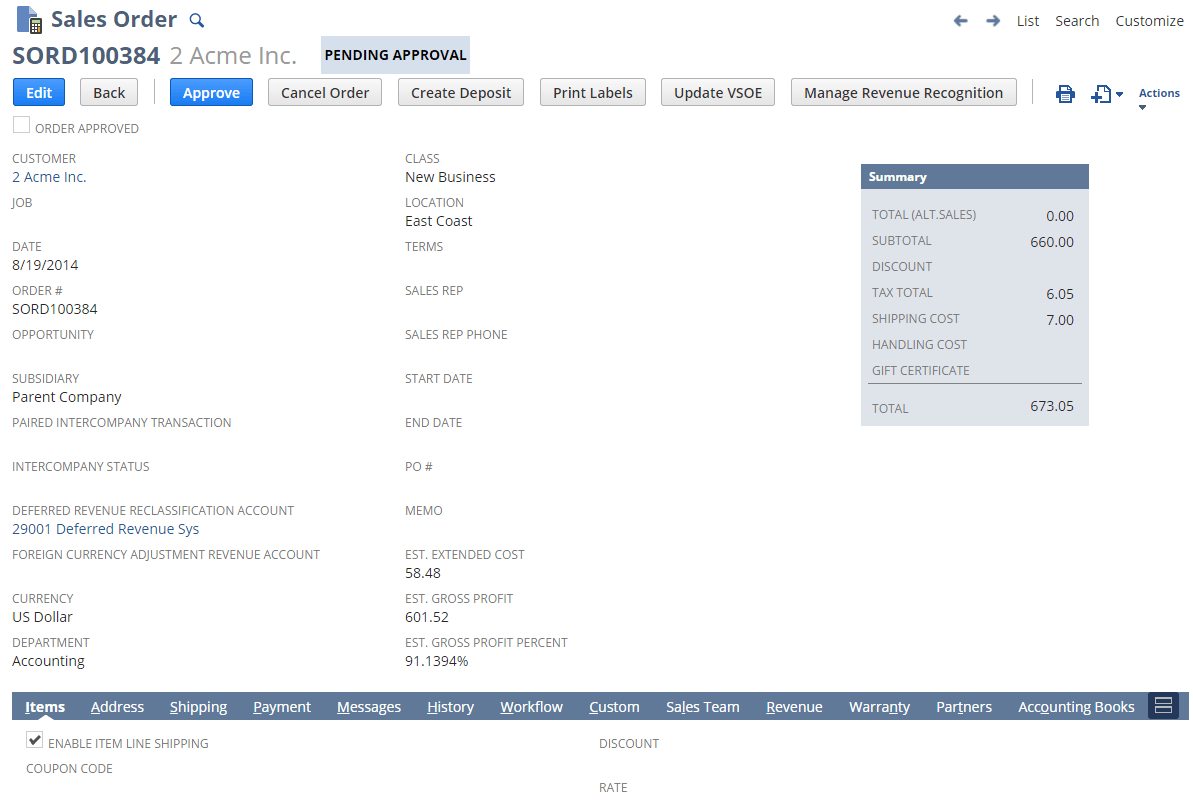The image size is (1193, 800).
Task: Tick the Order Approved checkbox
Action: point(21,125)
